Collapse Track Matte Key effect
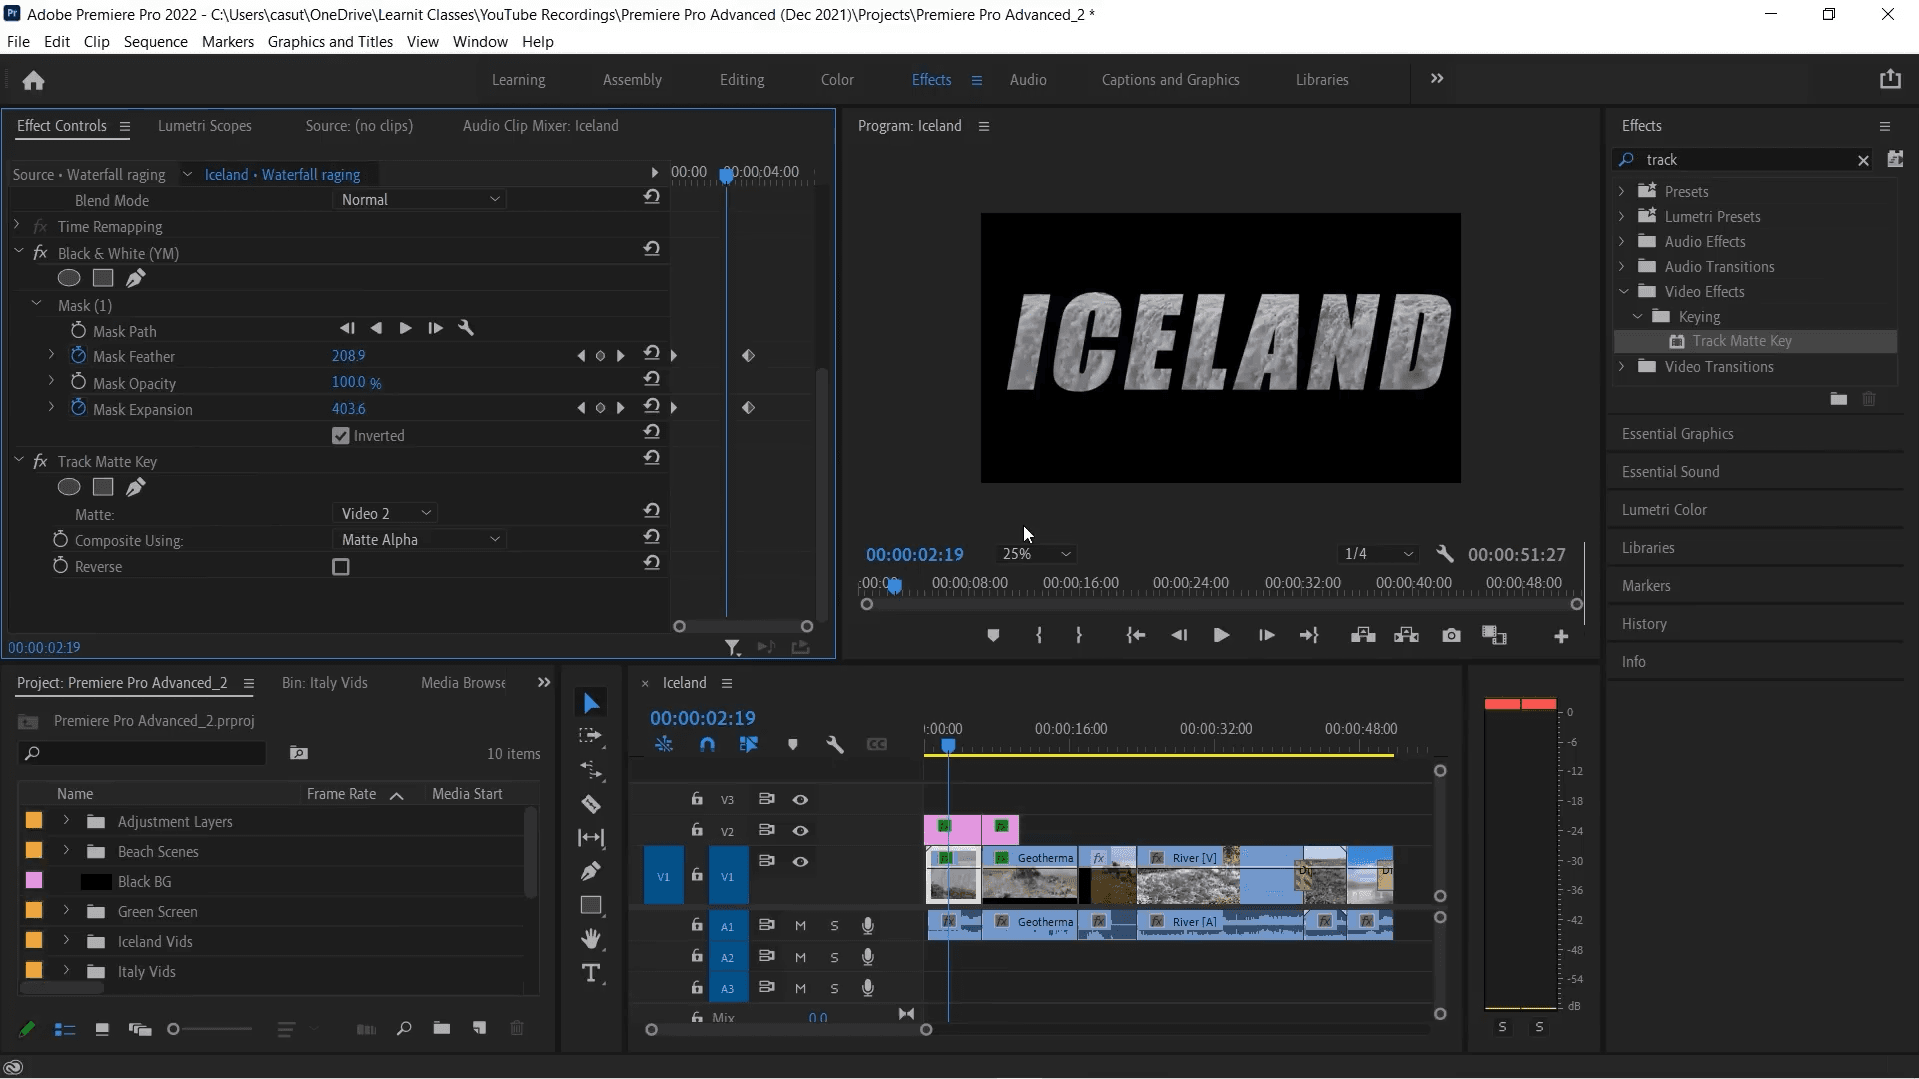The width and height of the screenshot is (1919, 1079). tap(19, 461)
